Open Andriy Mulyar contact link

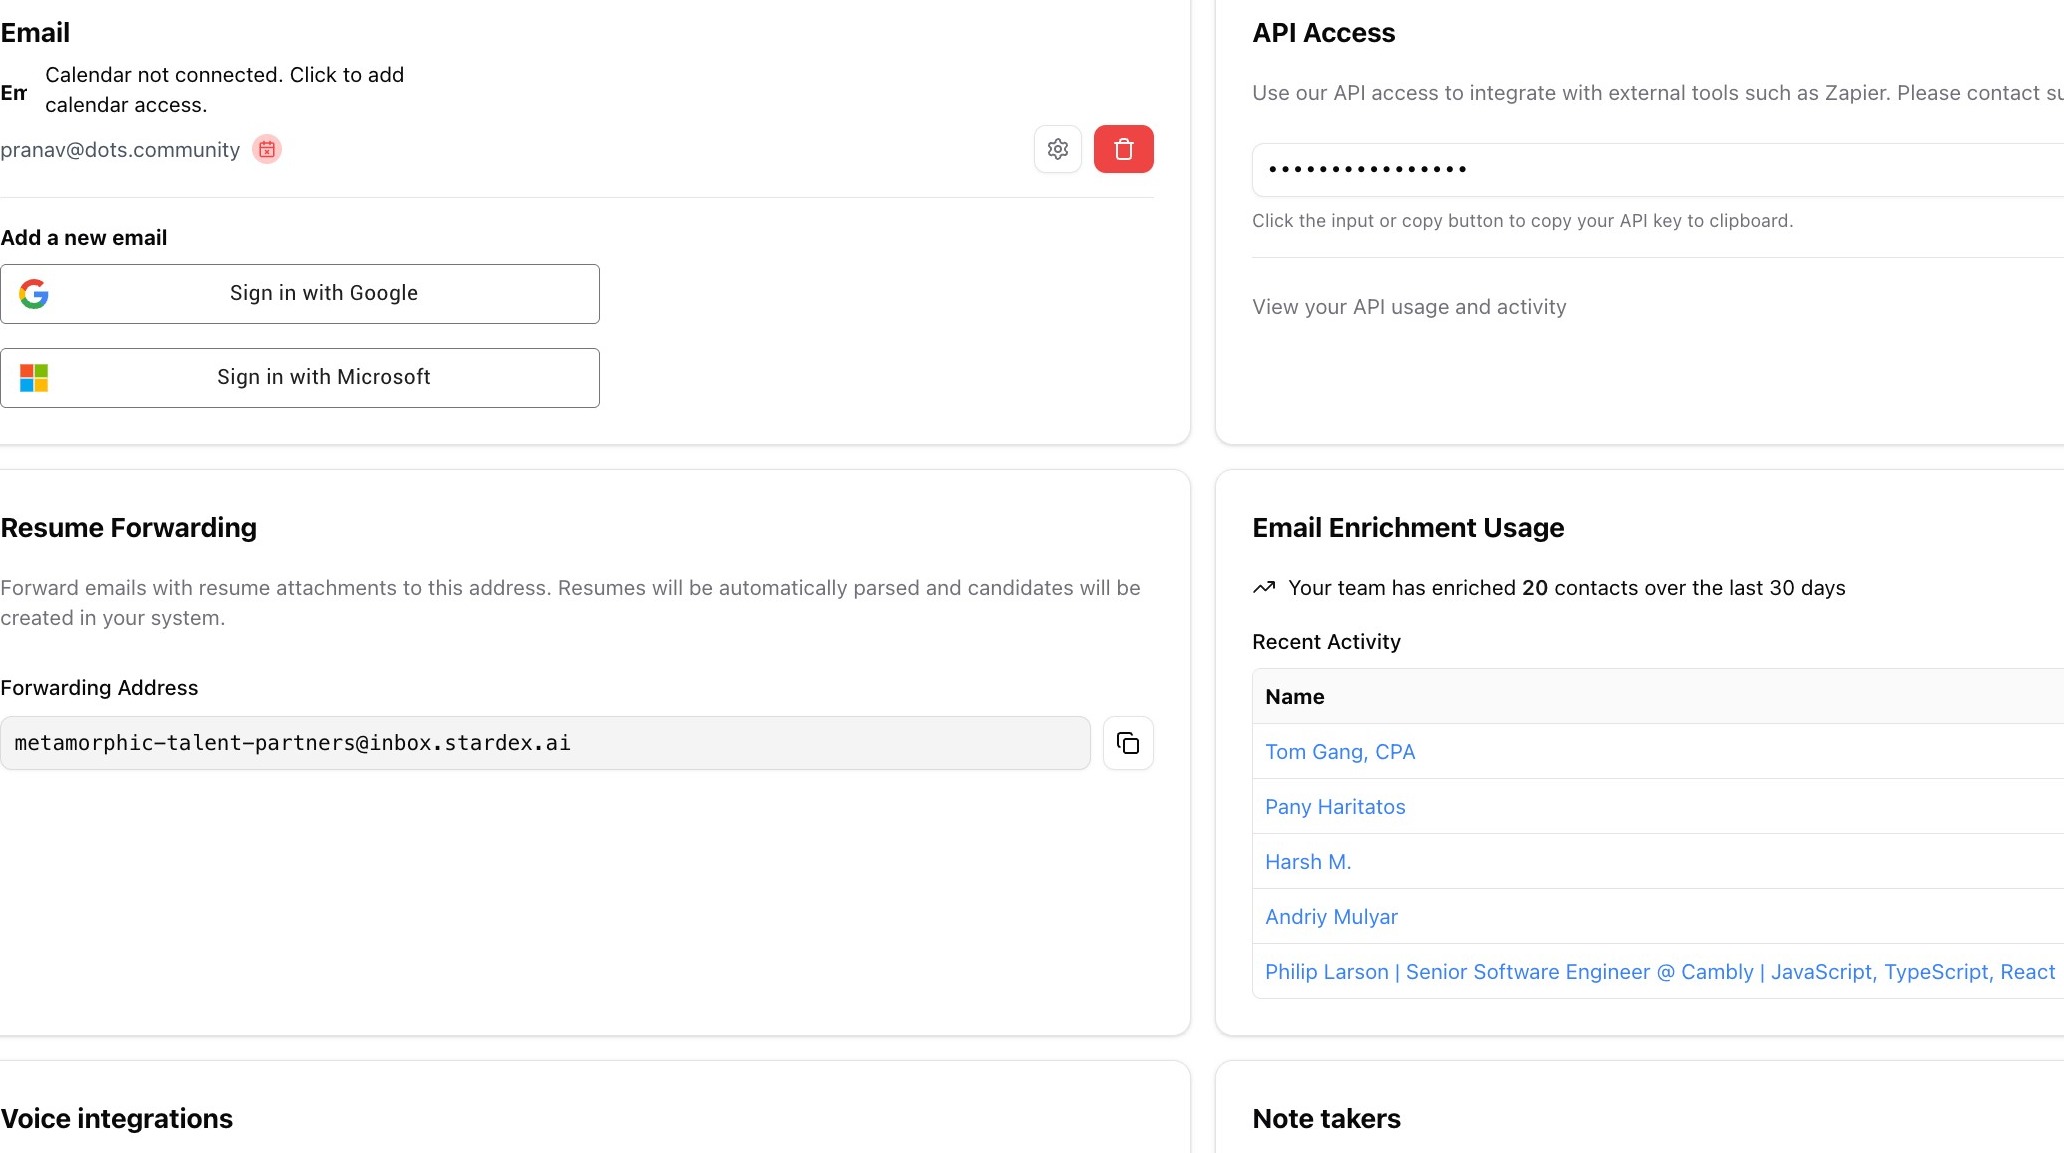[x=1330, y=917]
